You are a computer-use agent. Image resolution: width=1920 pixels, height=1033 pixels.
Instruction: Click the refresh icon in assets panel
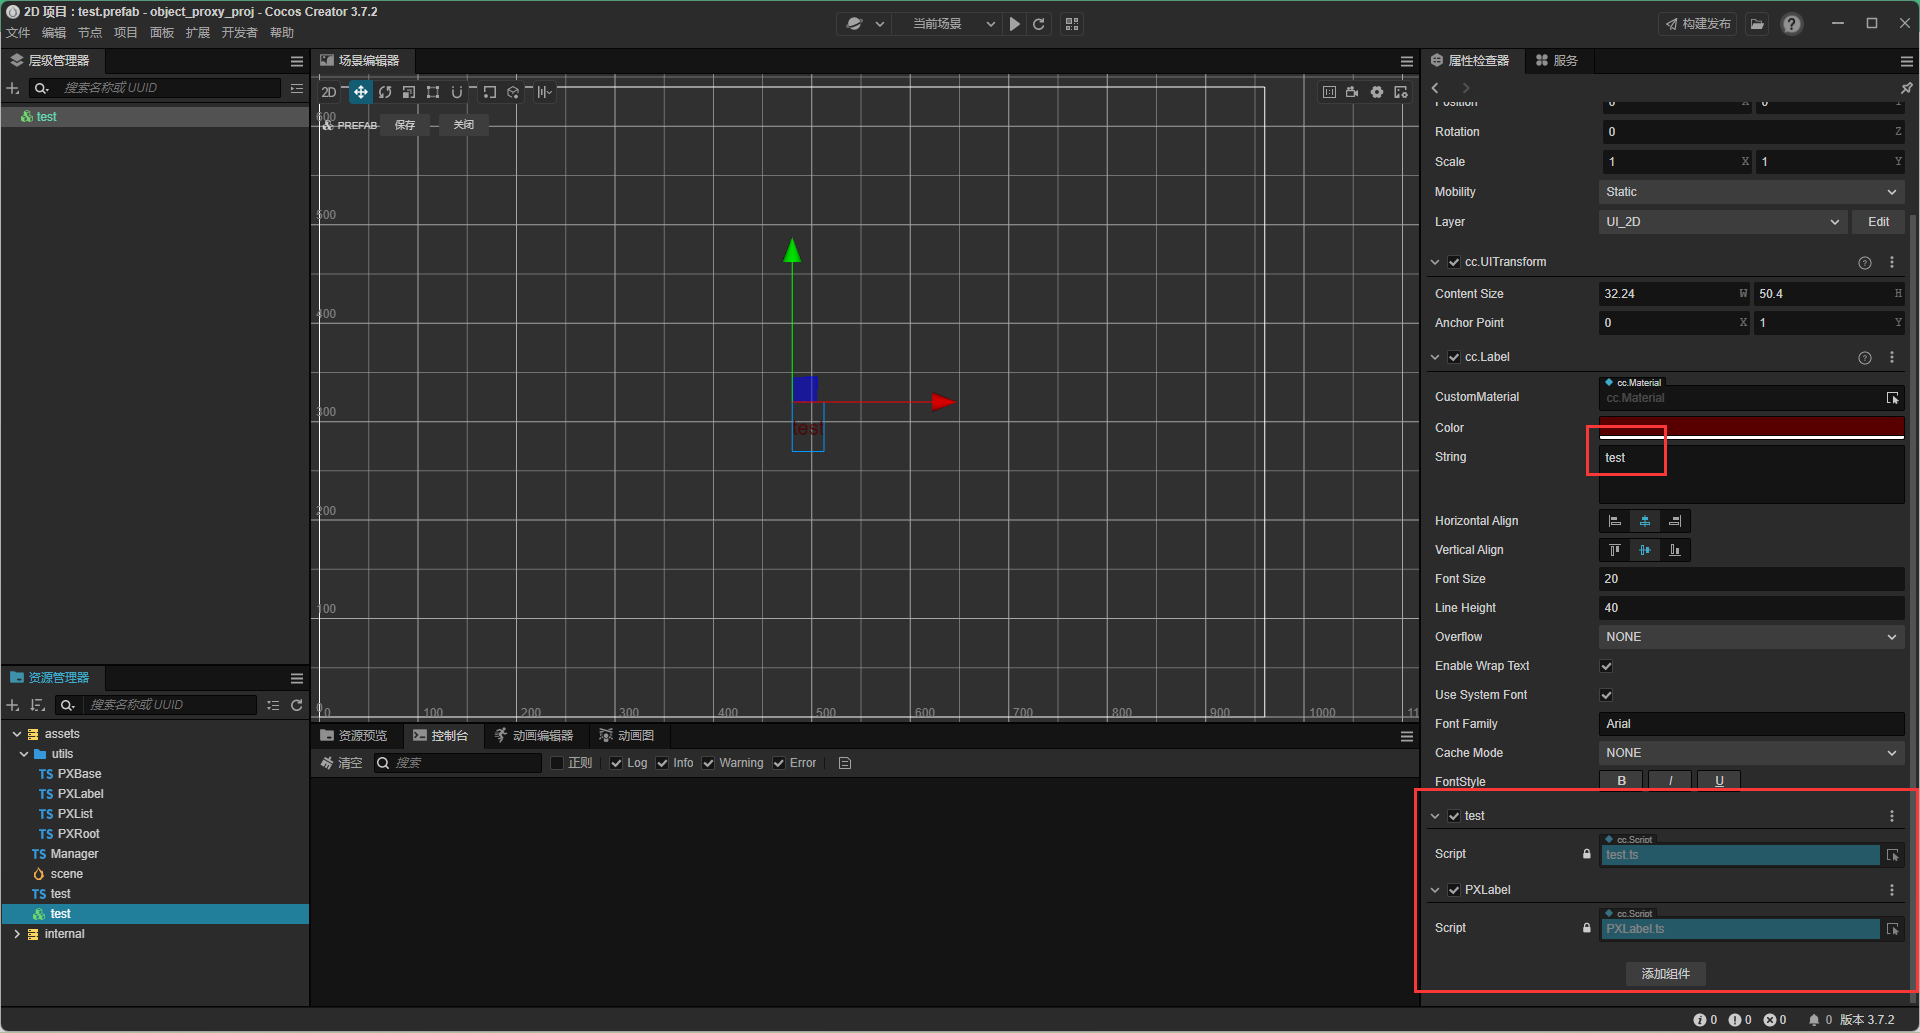297,705
